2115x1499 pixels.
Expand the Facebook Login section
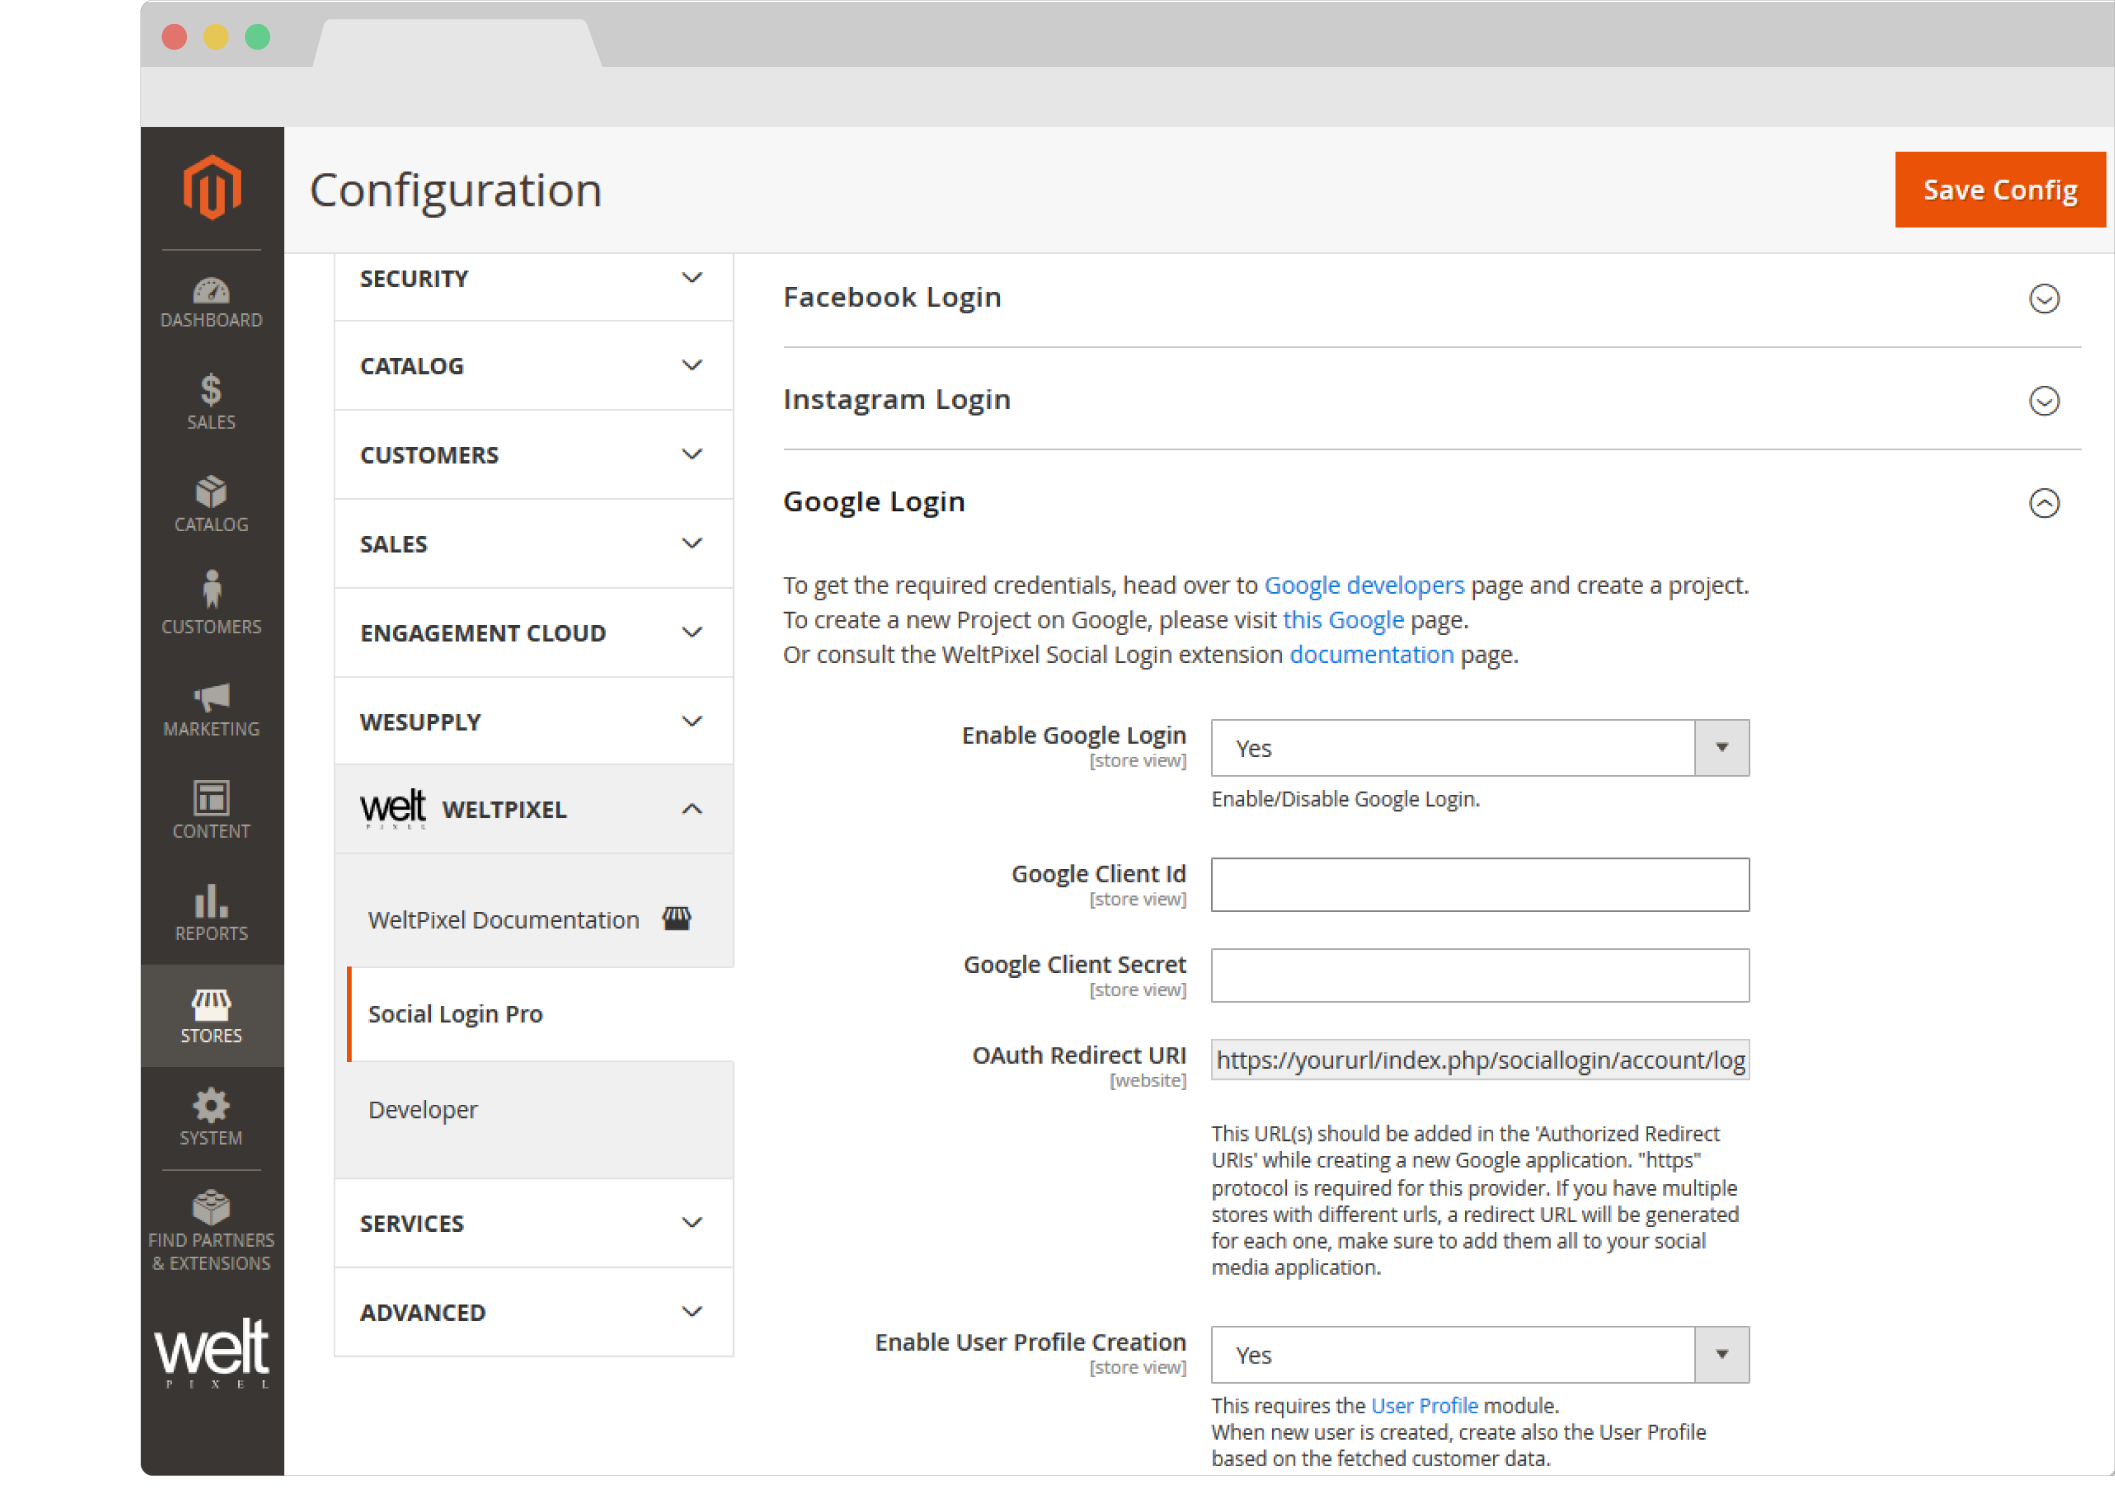[x=2043, y=299]
